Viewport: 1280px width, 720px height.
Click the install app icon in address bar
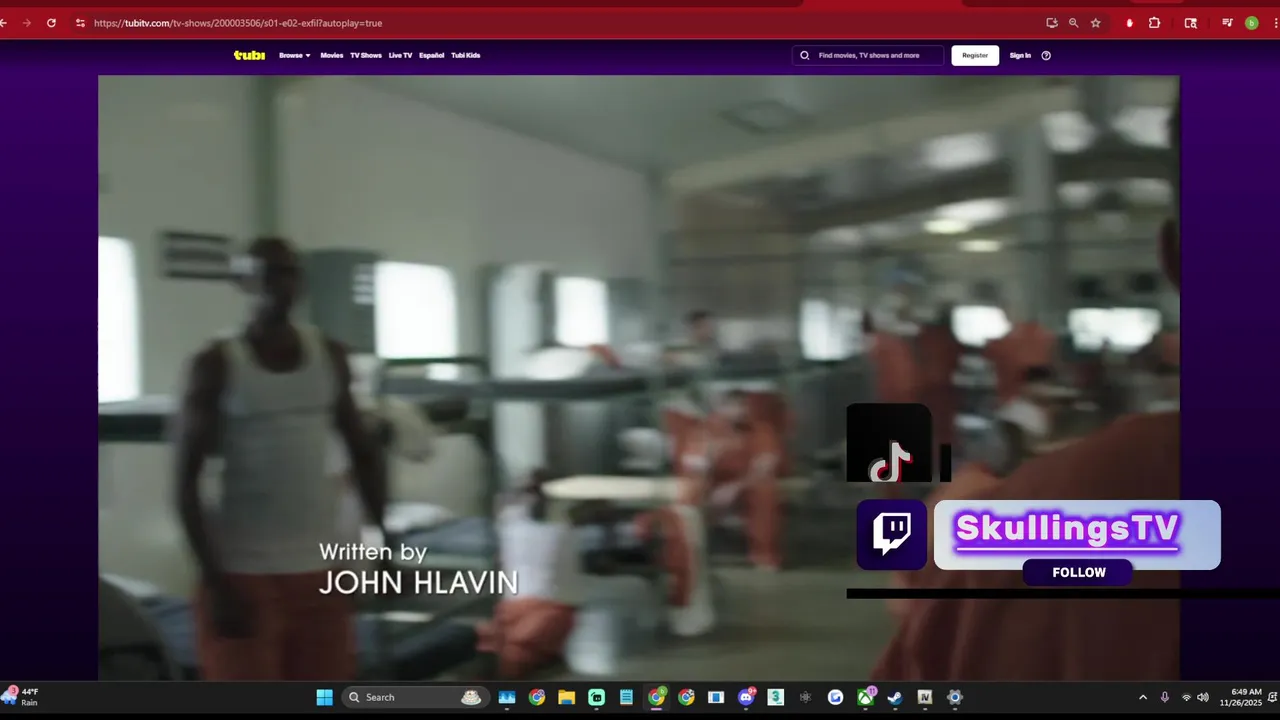pos(1052,23)
